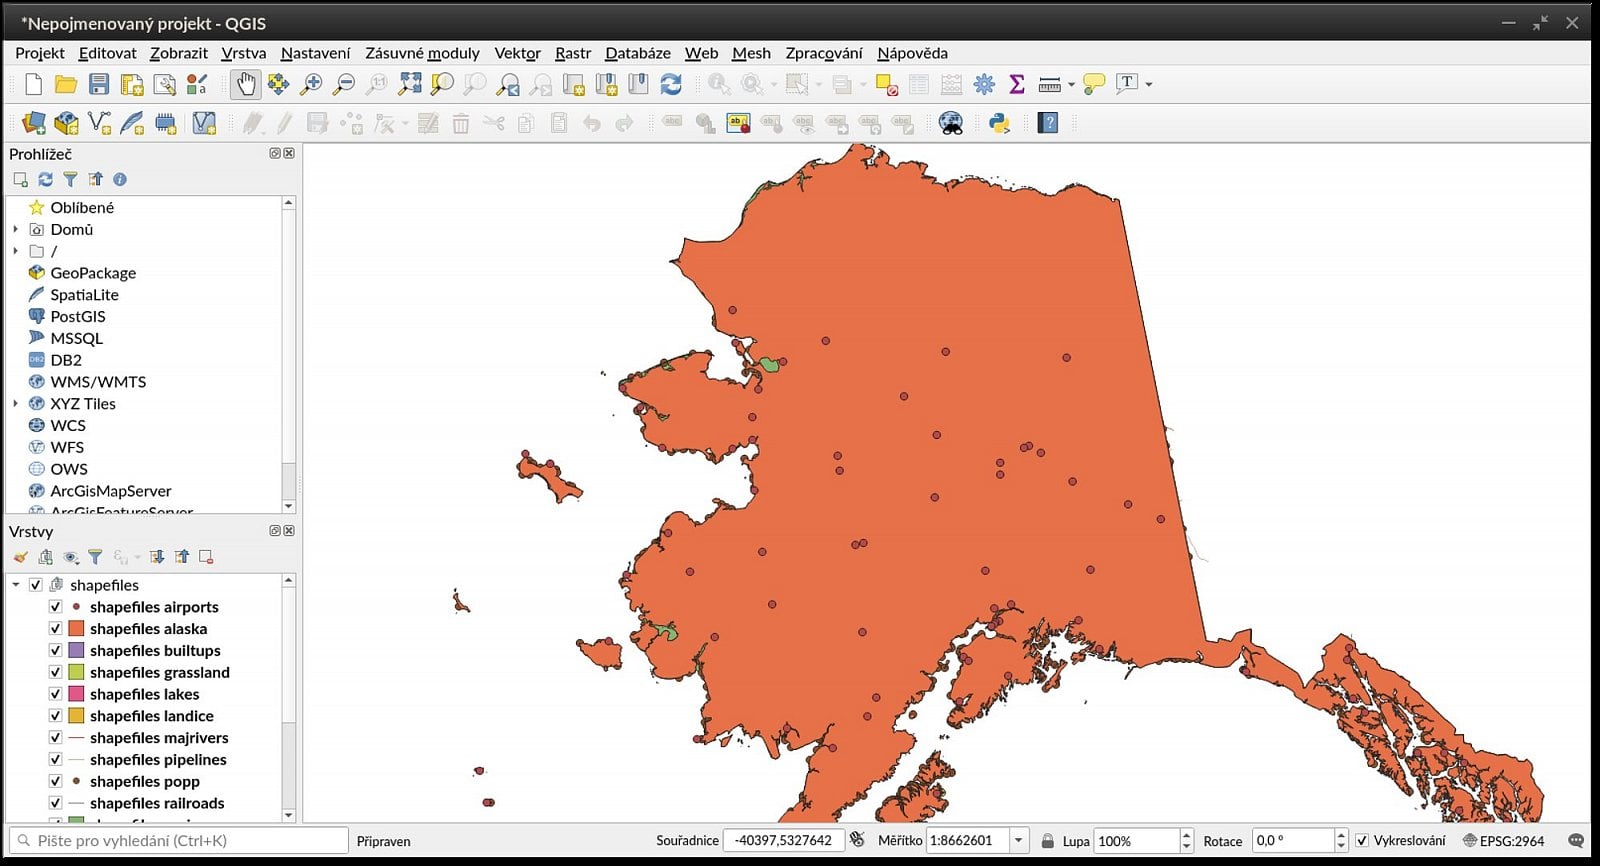Open the Zásuvné moduly menu
This screenshot has height=866, width=1600.
point(422,53)
